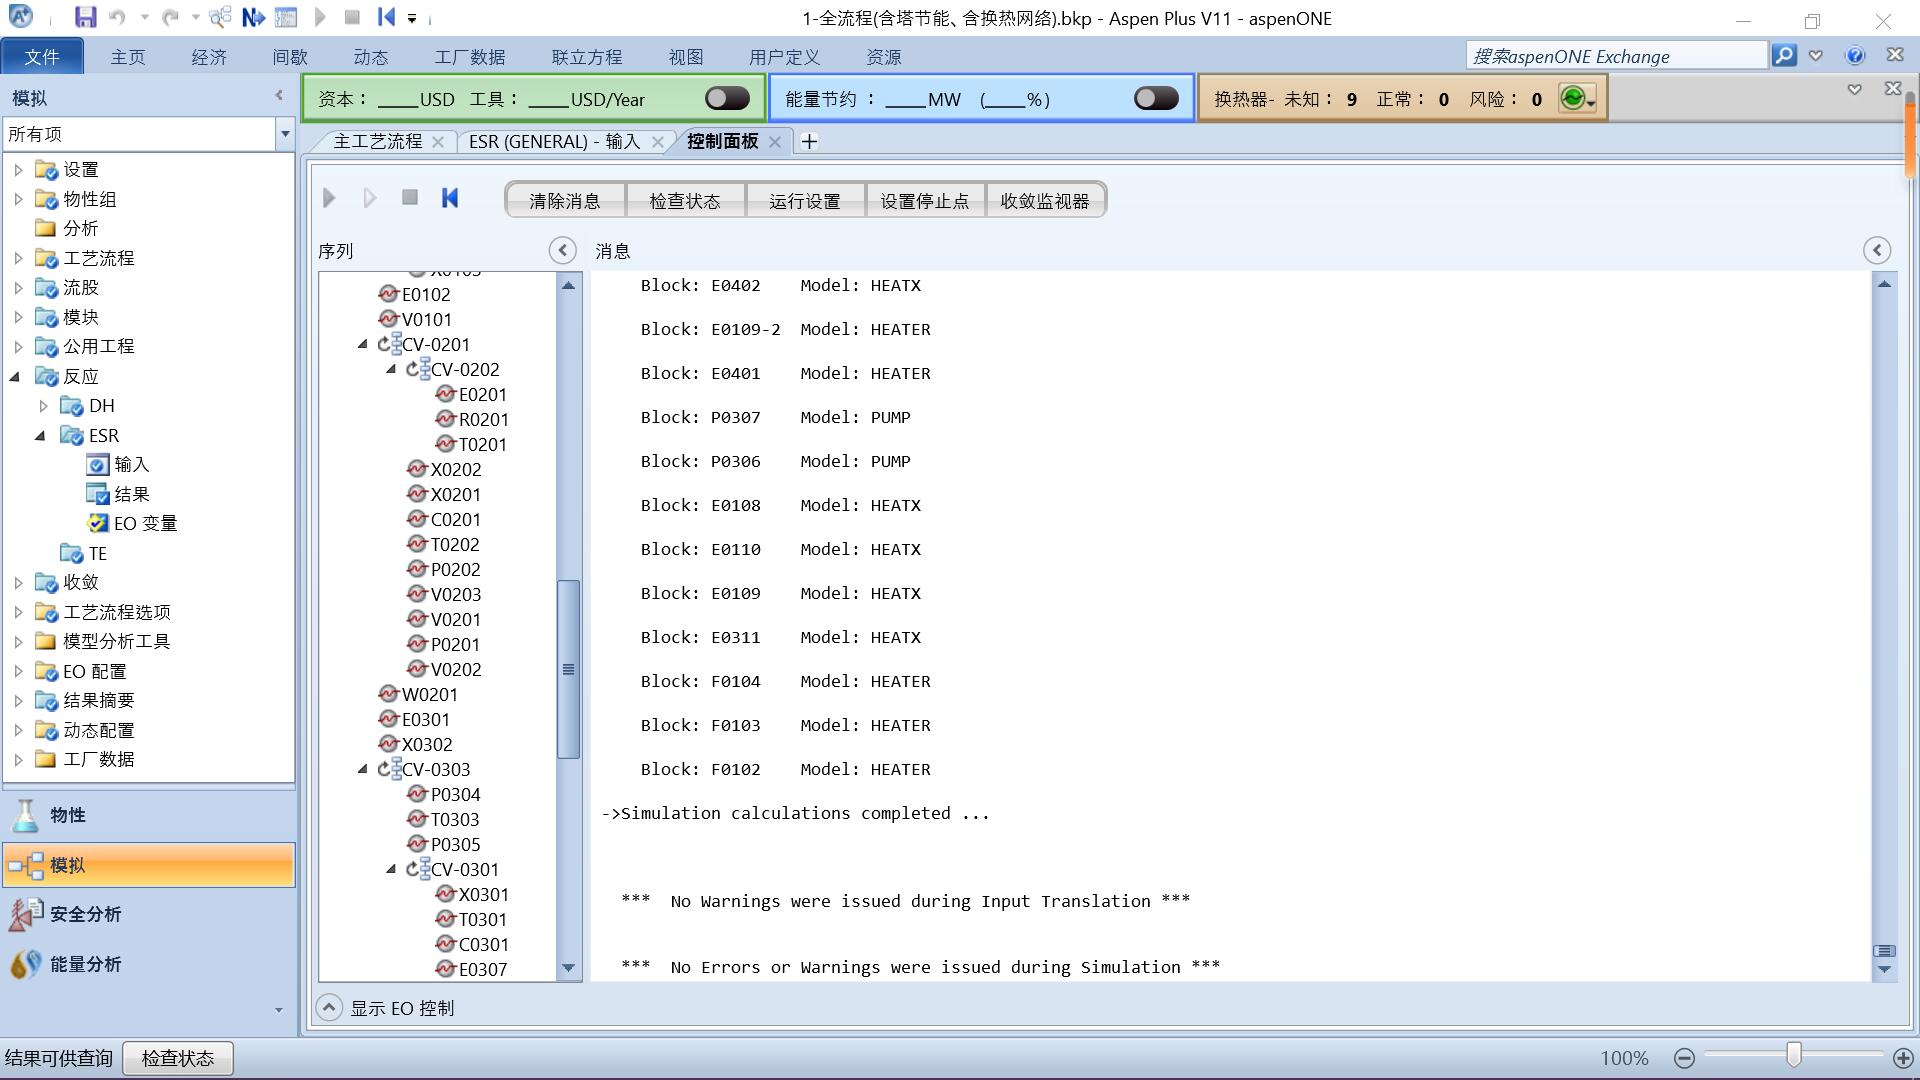
Task: Open the Dynamics ribbon tab
Action: pyautogui.click(x=370, y=57)
